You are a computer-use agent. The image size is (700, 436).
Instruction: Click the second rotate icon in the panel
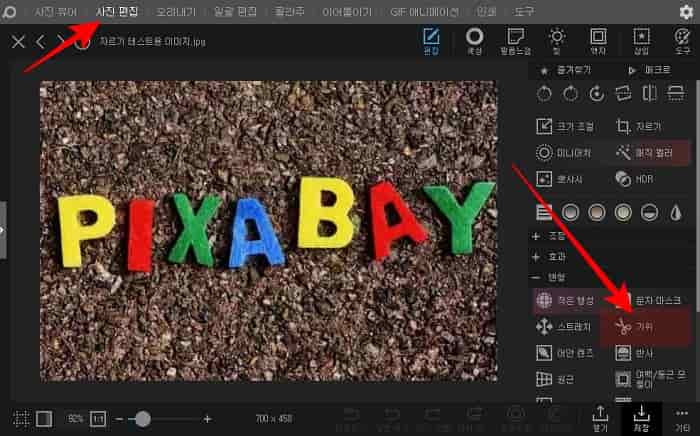[571, 94]
